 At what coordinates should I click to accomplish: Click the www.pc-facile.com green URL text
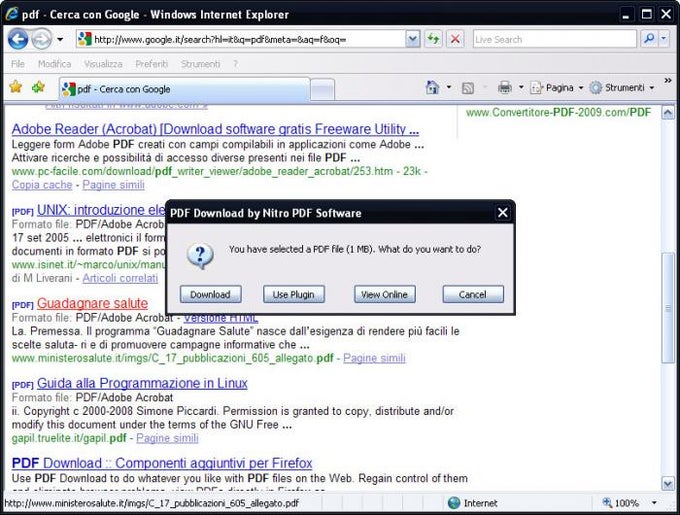(202, 171)
